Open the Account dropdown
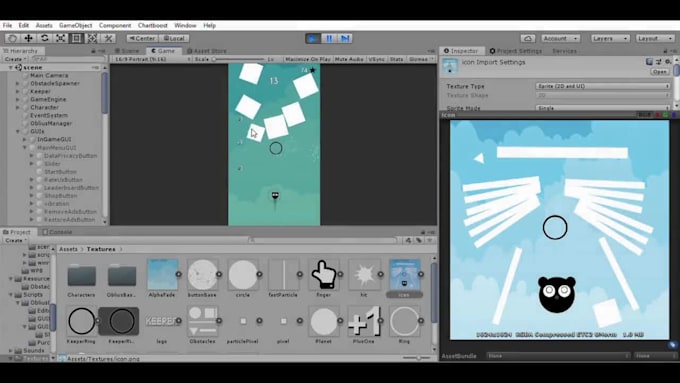Viewport: 680px width, 383px height. pos(560,38)
